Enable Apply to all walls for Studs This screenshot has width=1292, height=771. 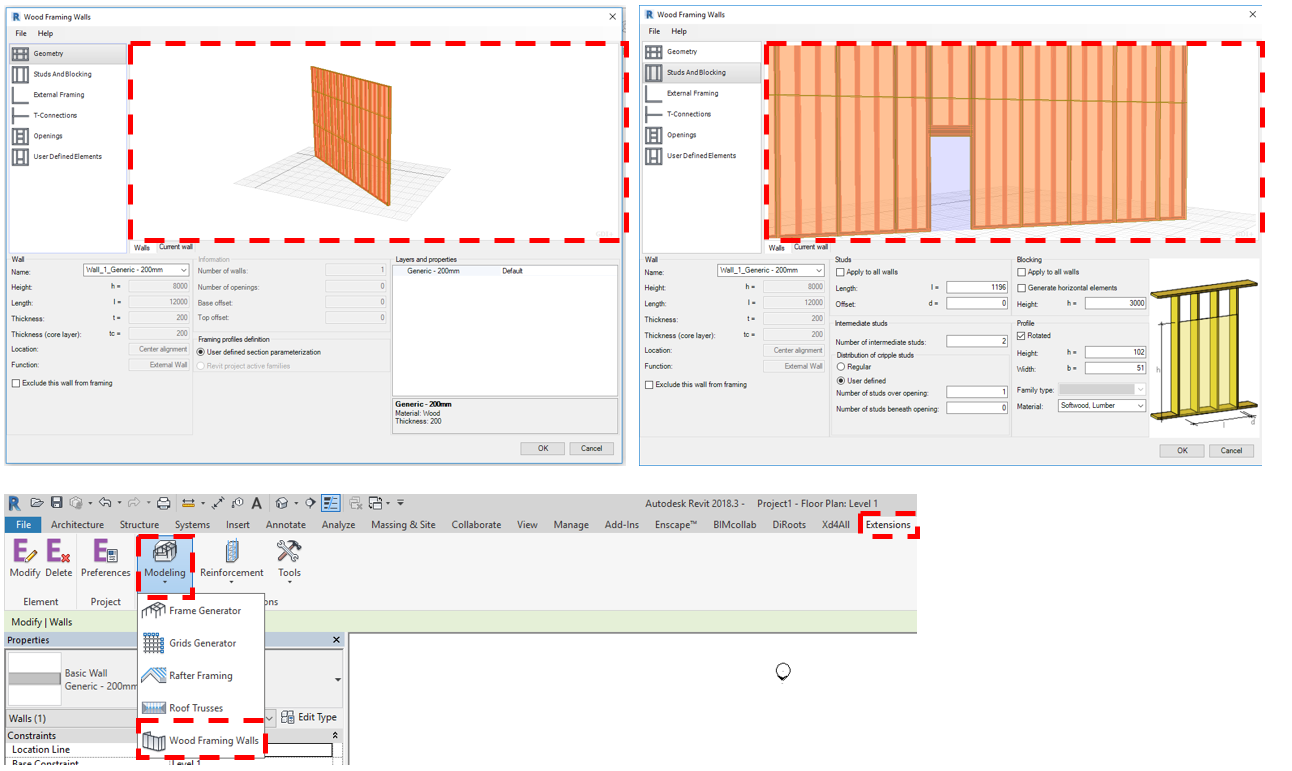coord(841,272)
